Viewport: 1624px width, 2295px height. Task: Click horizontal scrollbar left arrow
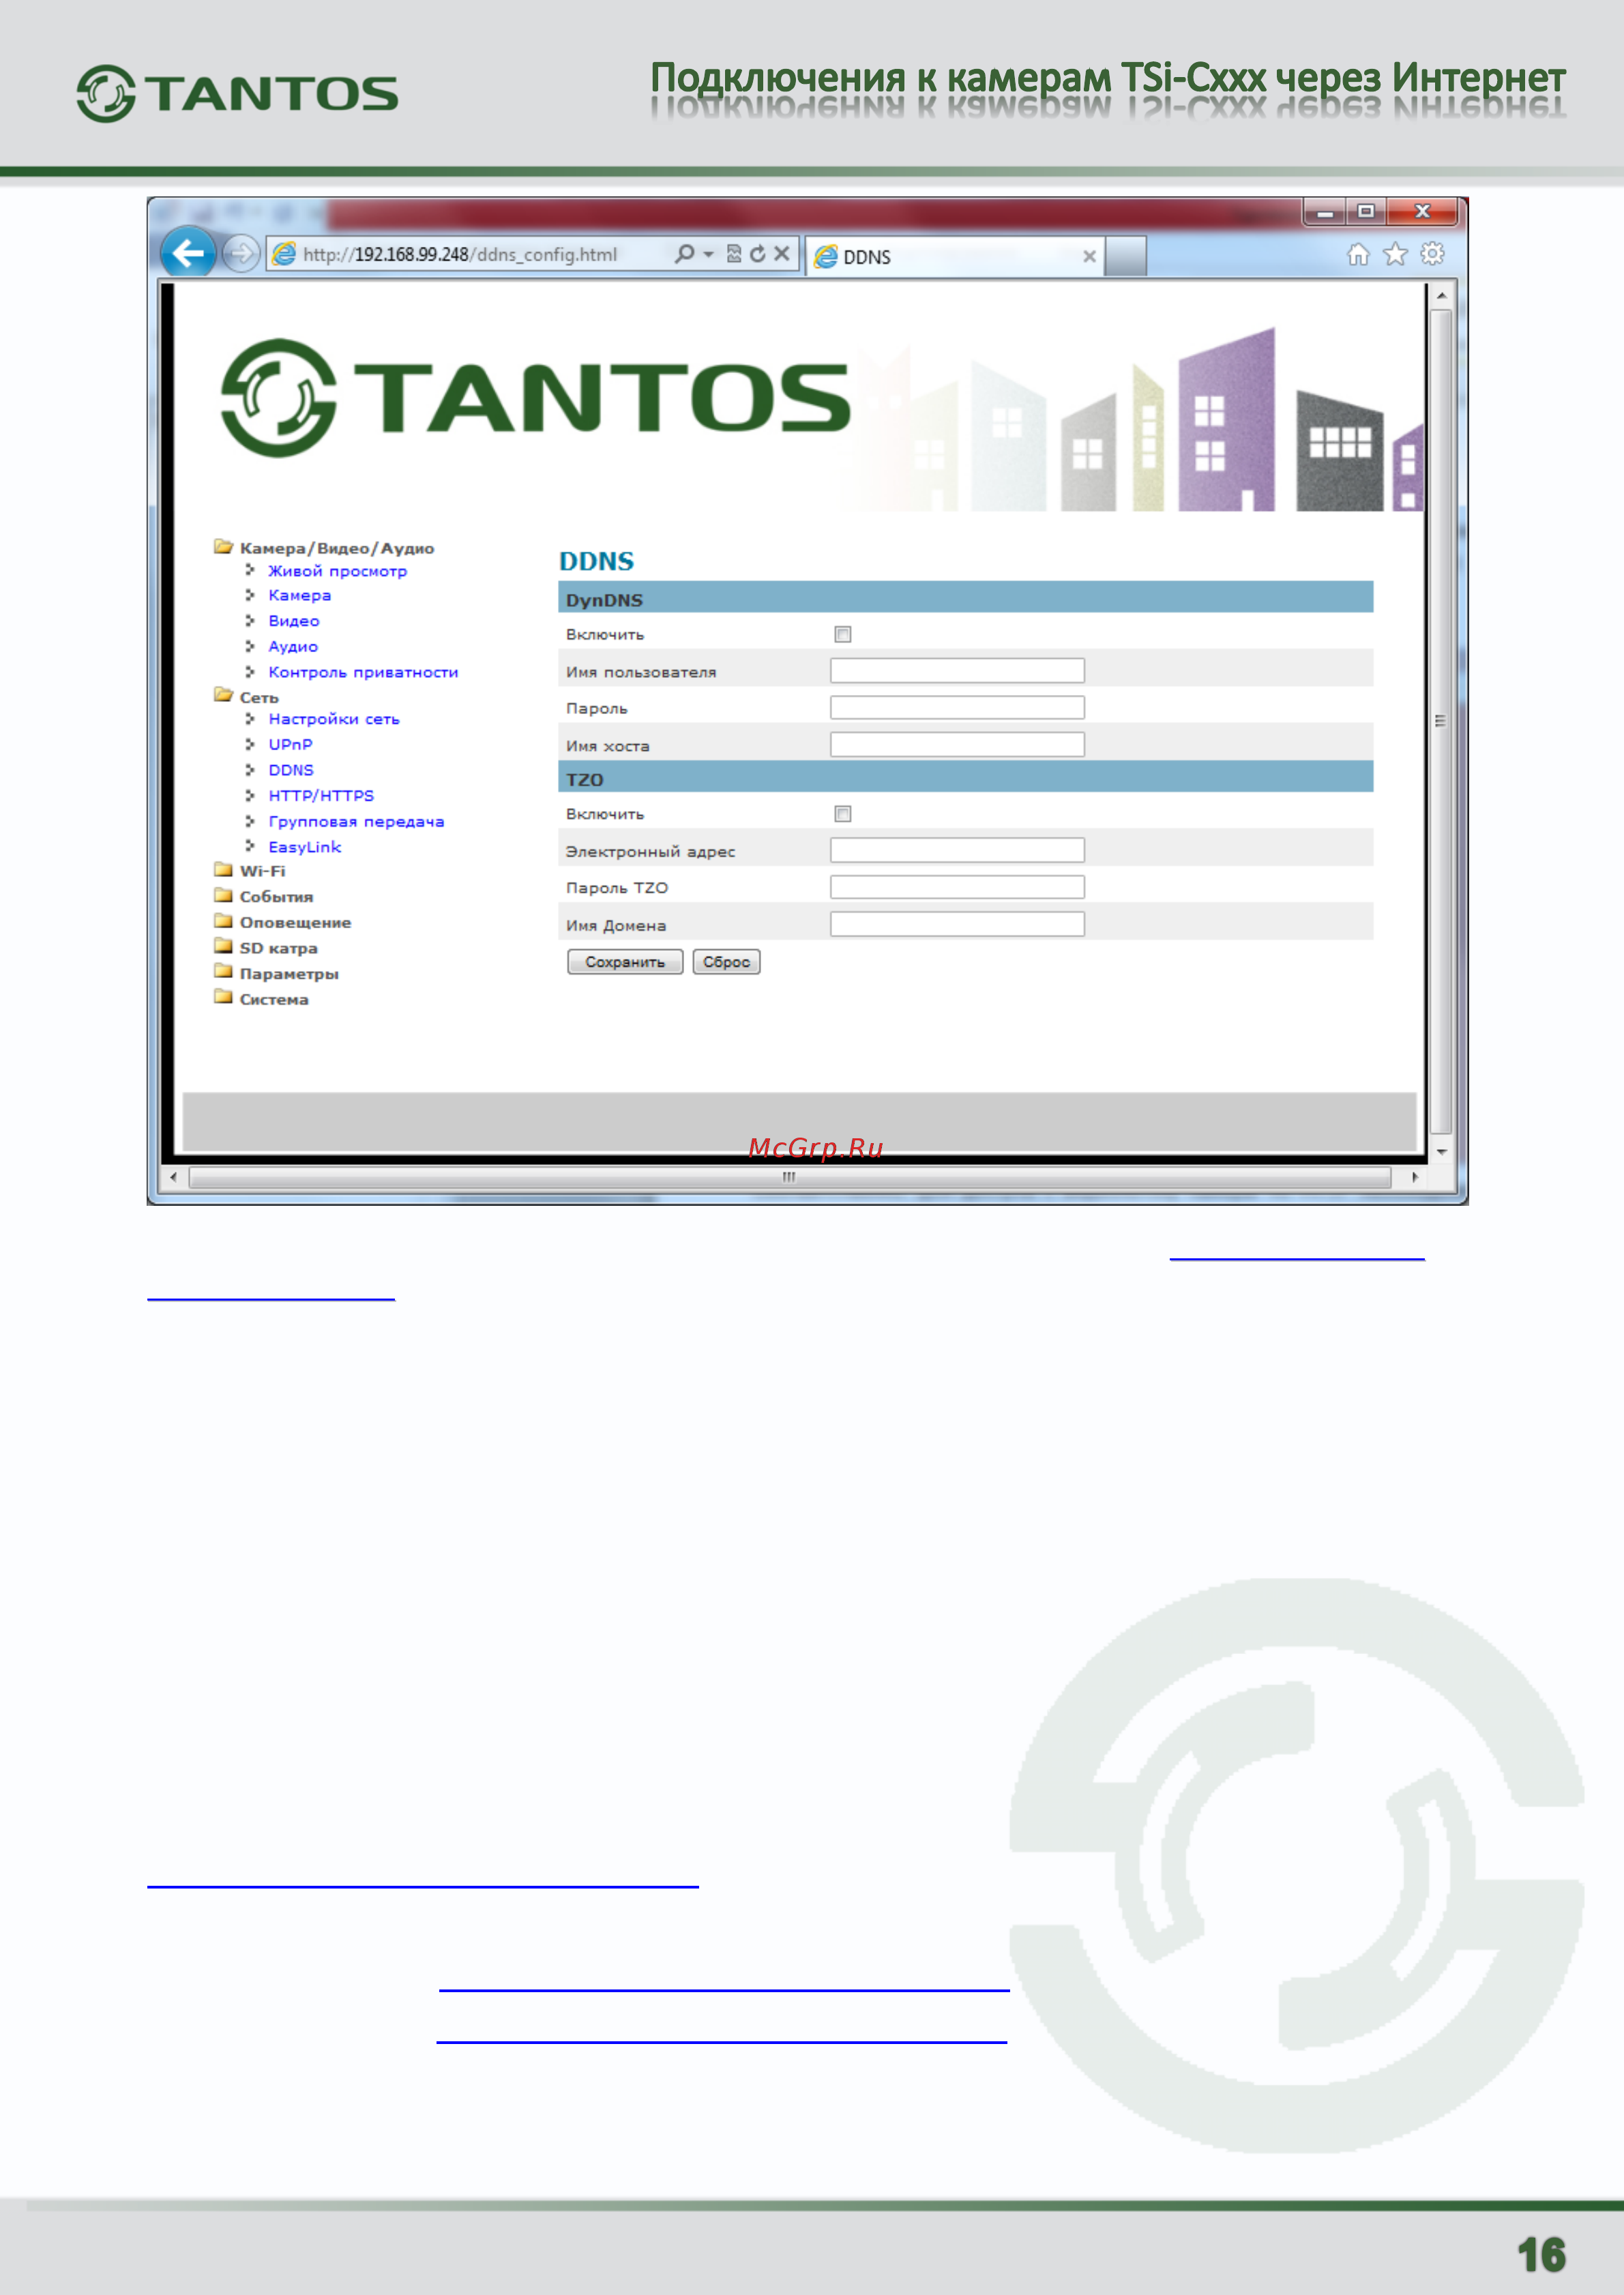[x=174, y=1177]
